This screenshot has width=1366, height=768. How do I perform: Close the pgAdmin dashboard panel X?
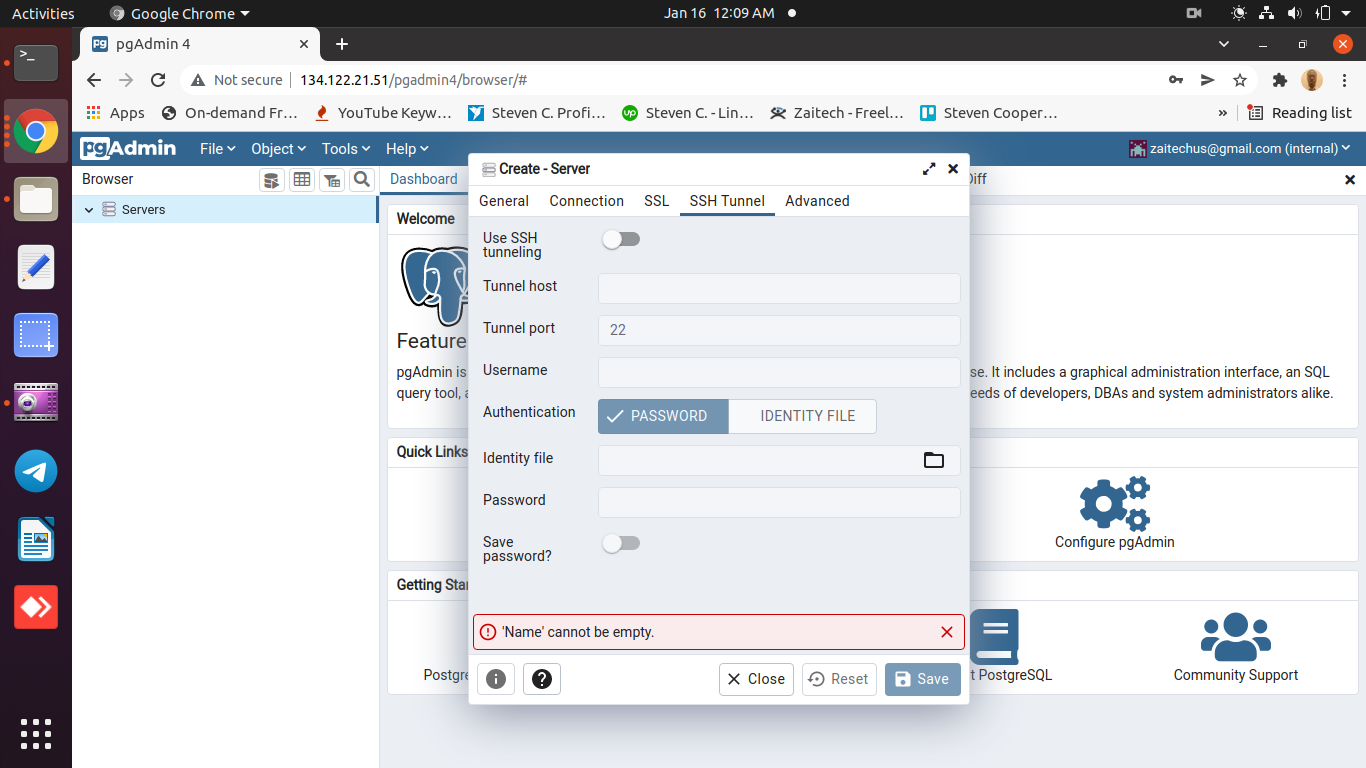[1350, 180]
